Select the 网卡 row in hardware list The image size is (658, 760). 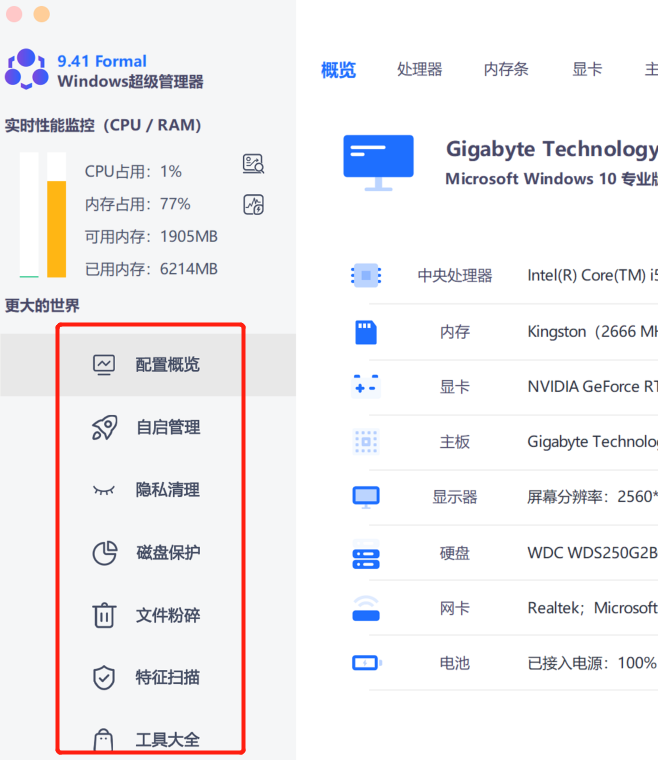coord(455,608)
